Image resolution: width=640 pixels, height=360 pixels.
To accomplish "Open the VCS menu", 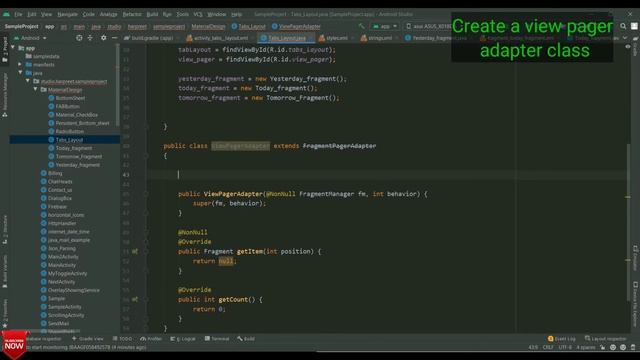I will tap(198, 14).
